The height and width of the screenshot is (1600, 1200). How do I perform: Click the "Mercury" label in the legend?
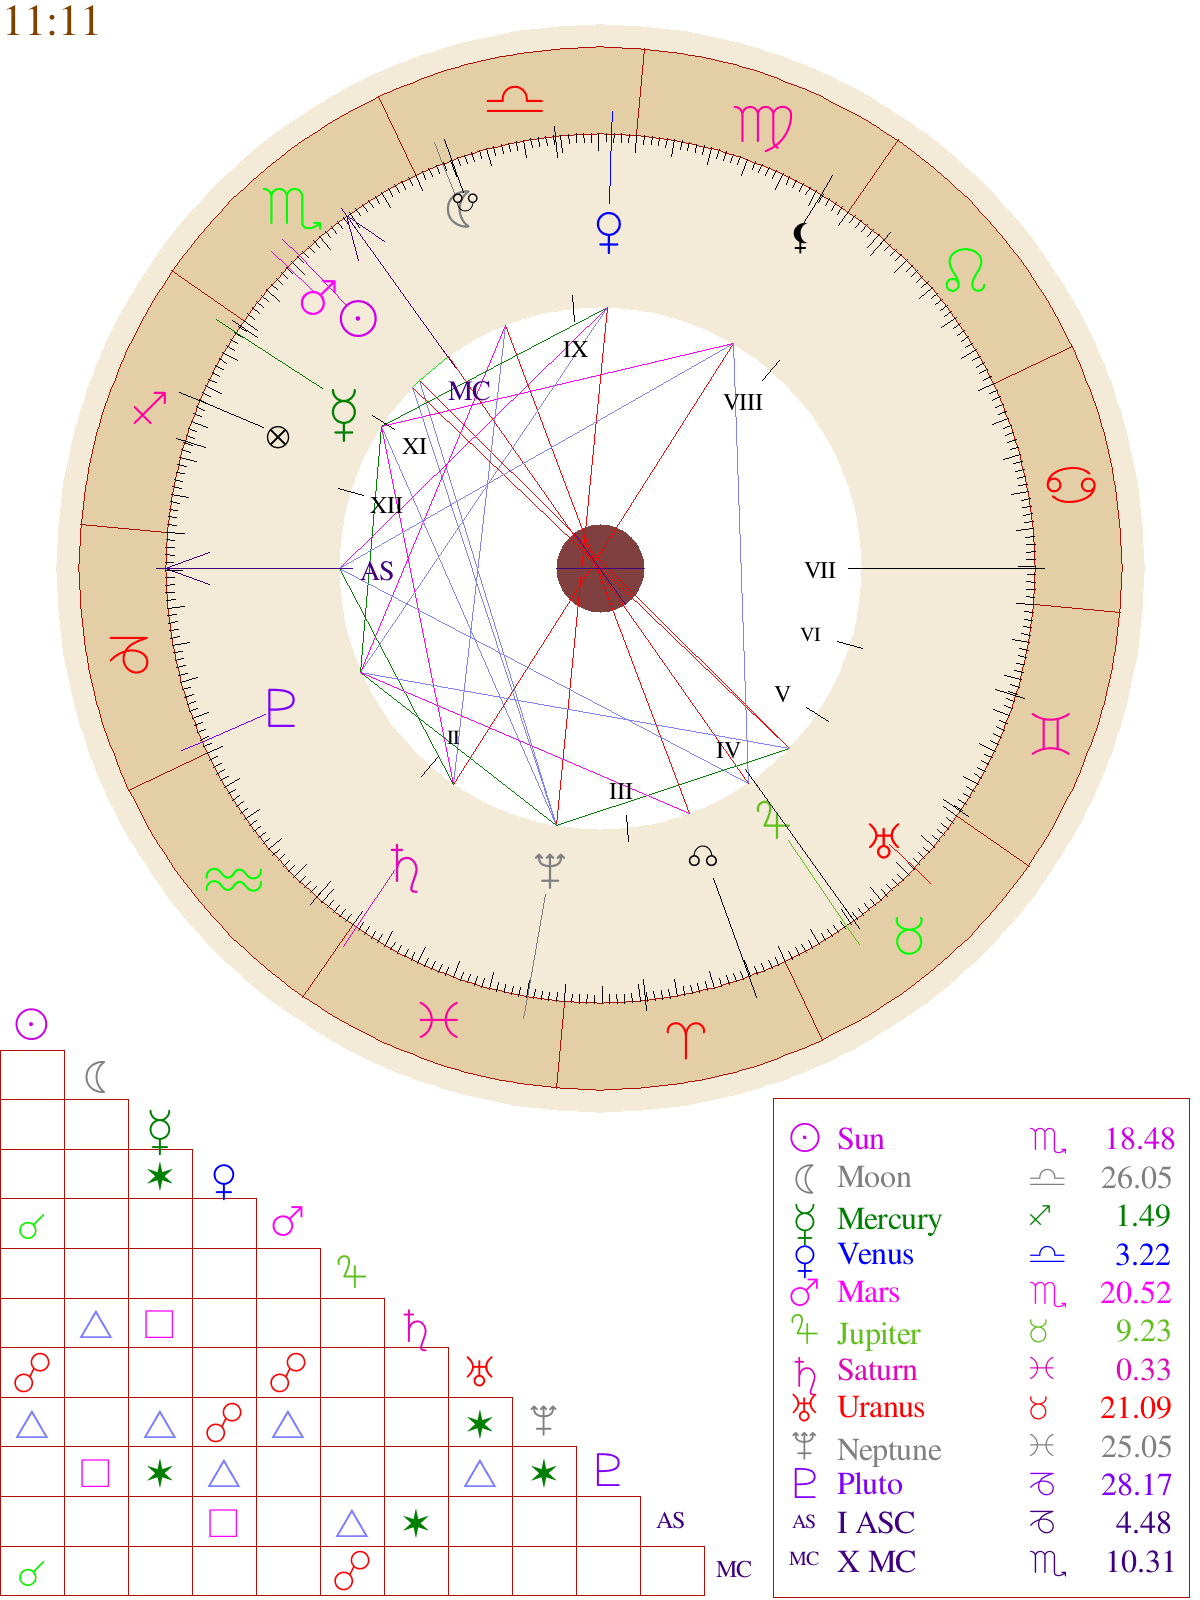click(889, 1218)
